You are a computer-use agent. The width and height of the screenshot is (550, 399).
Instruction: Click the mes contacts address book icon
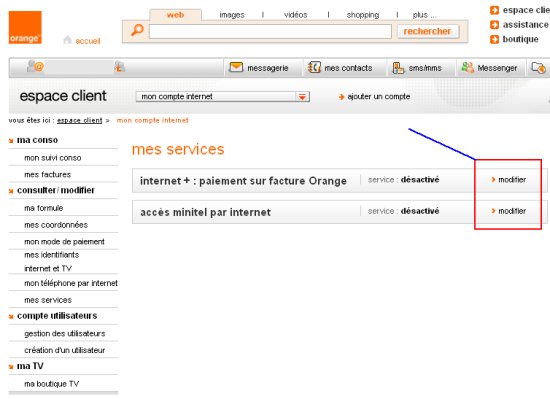[x=314, y=67]
